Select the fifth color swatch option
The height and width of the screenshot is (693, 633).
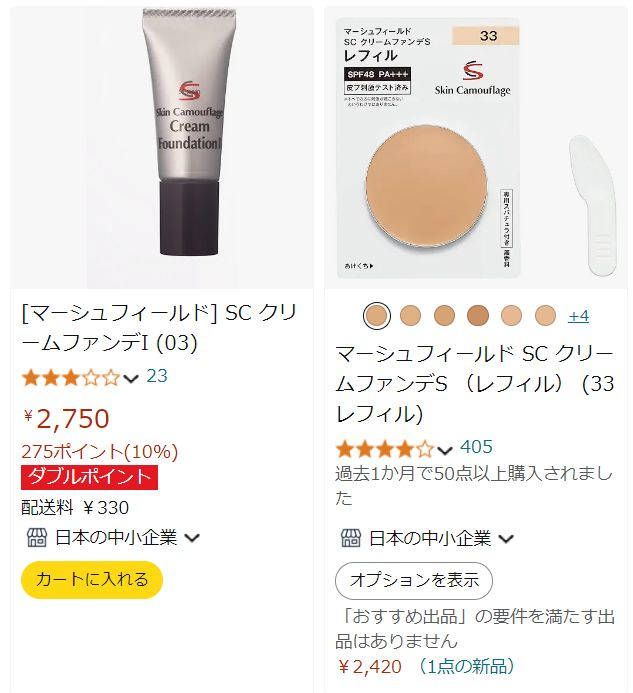(x=511, y=316)
